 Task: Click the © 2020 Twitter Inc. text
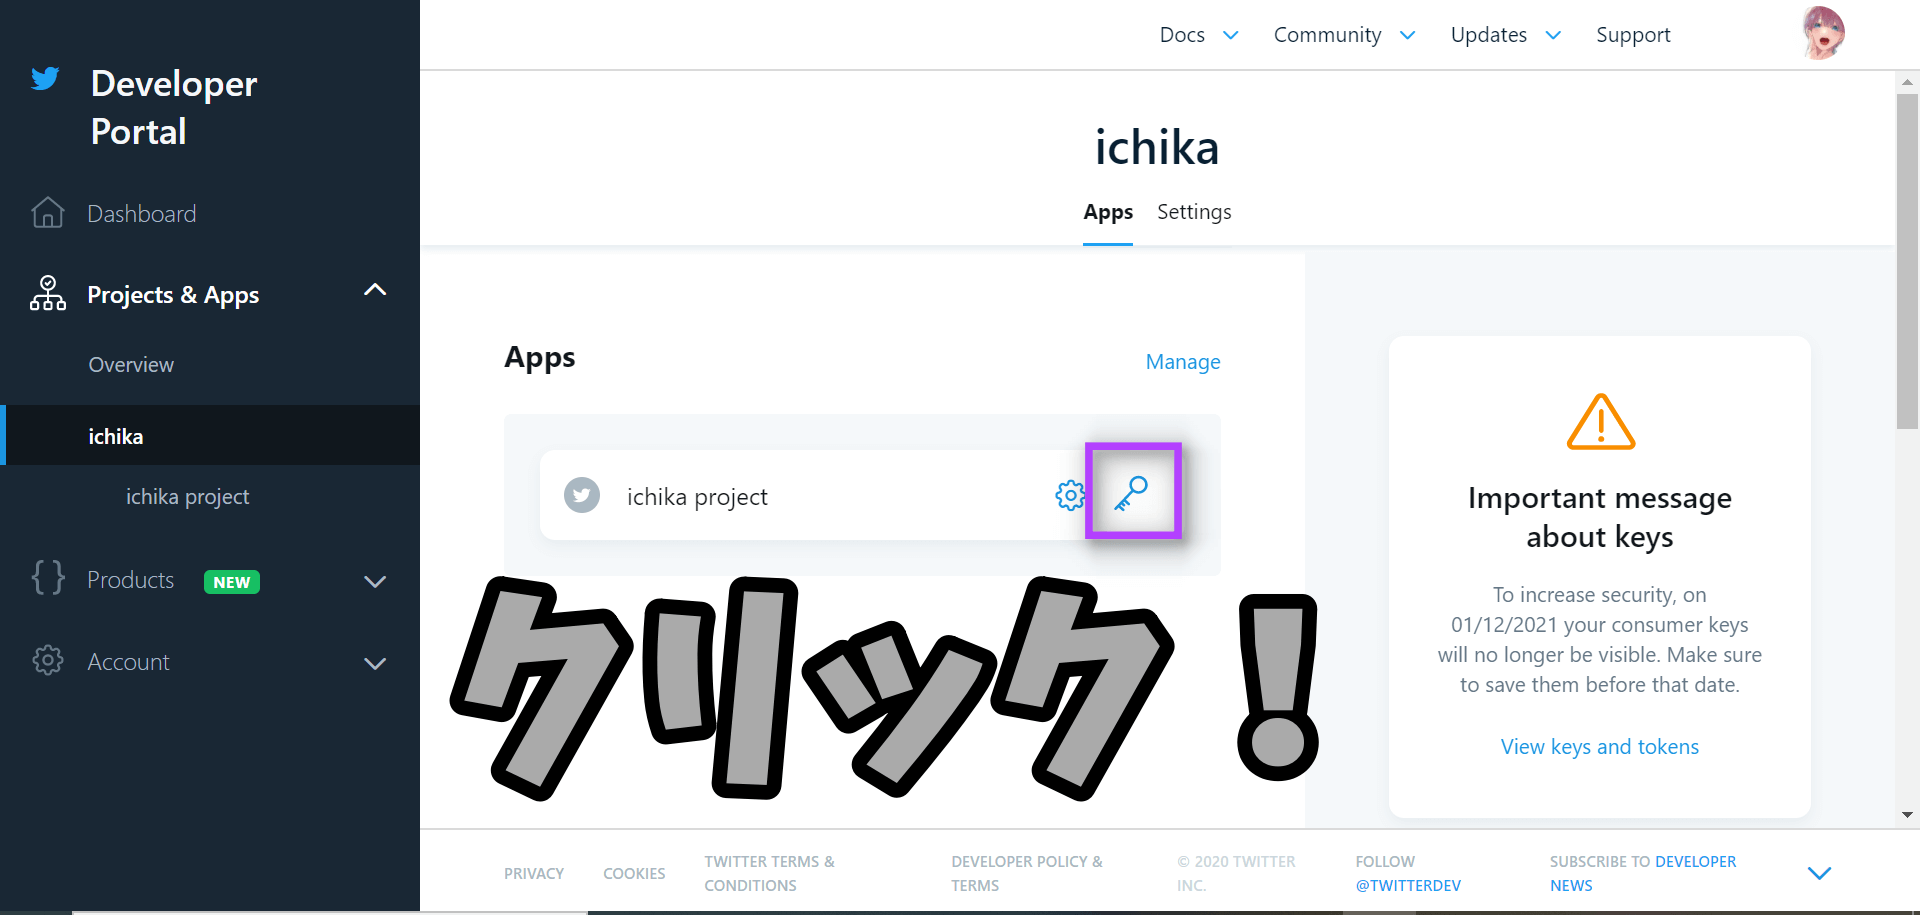point(1236,874)
